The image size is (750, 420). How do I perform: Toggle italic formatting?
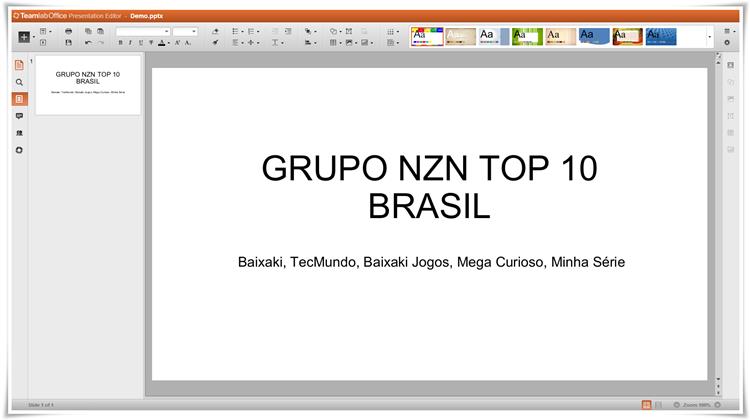click(130, 43)
